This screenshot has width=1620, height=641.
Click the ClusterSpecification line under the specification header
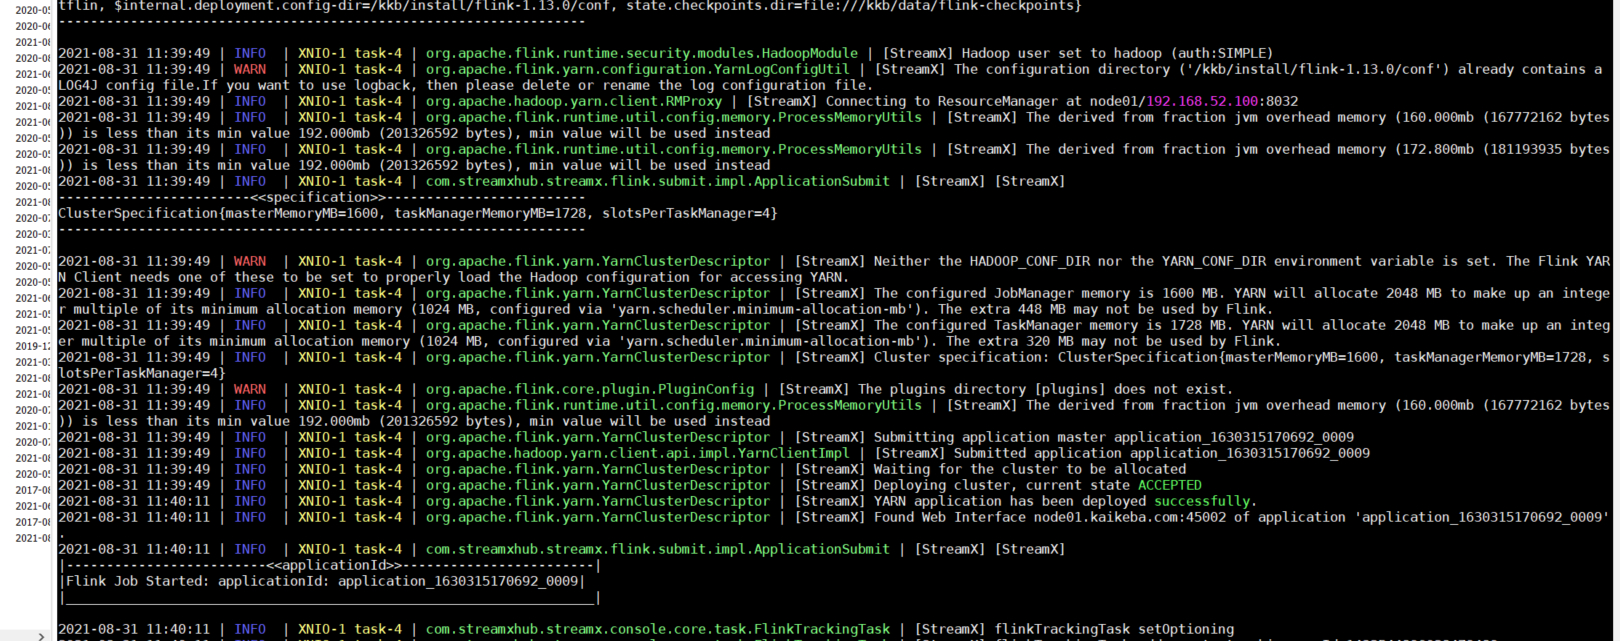pos(418,213)
